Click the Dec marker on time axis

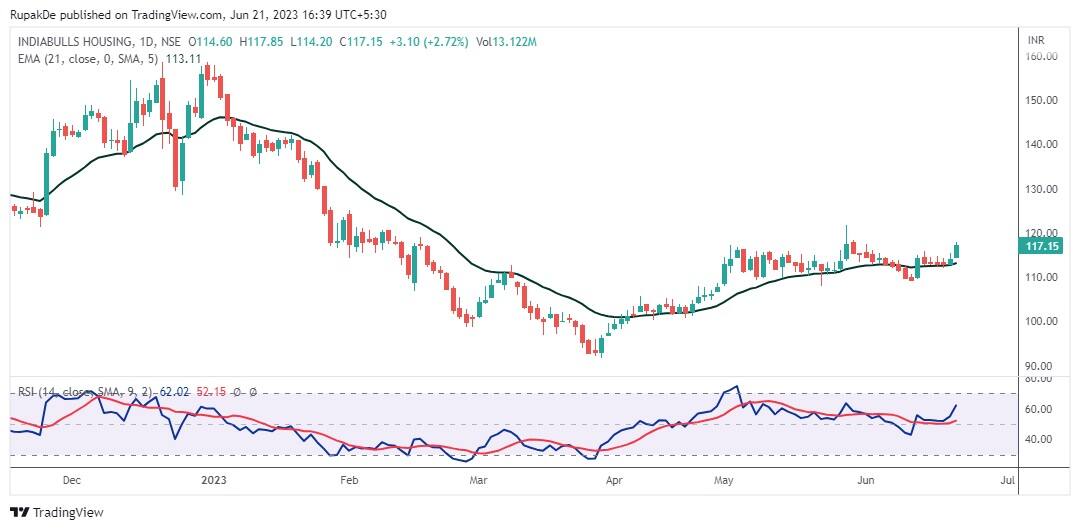72,480
